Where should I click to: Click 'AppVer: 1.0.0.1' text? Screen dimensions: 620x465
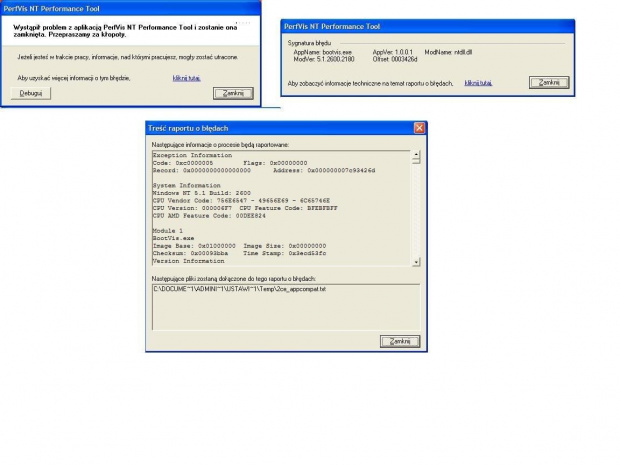(x=392, y=52)
